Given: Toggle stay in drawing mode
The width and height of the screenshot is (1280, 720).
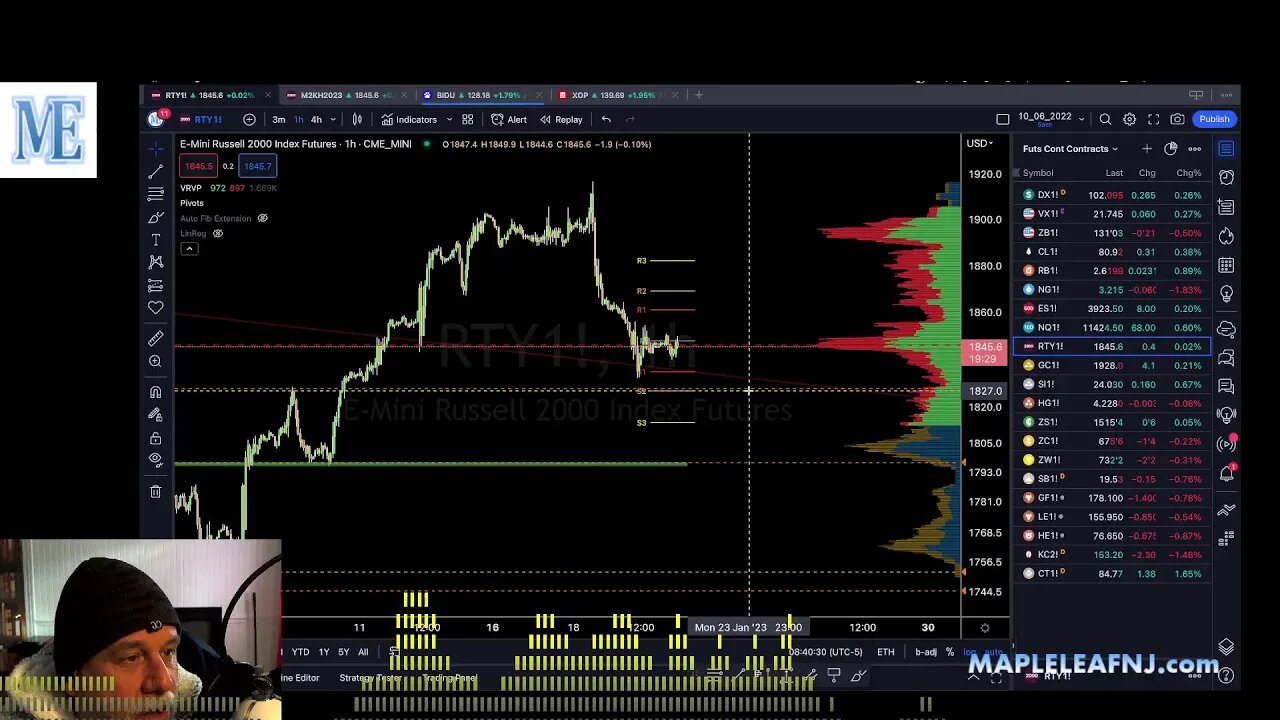Looking at the screenshot, I should click(156, 414).
